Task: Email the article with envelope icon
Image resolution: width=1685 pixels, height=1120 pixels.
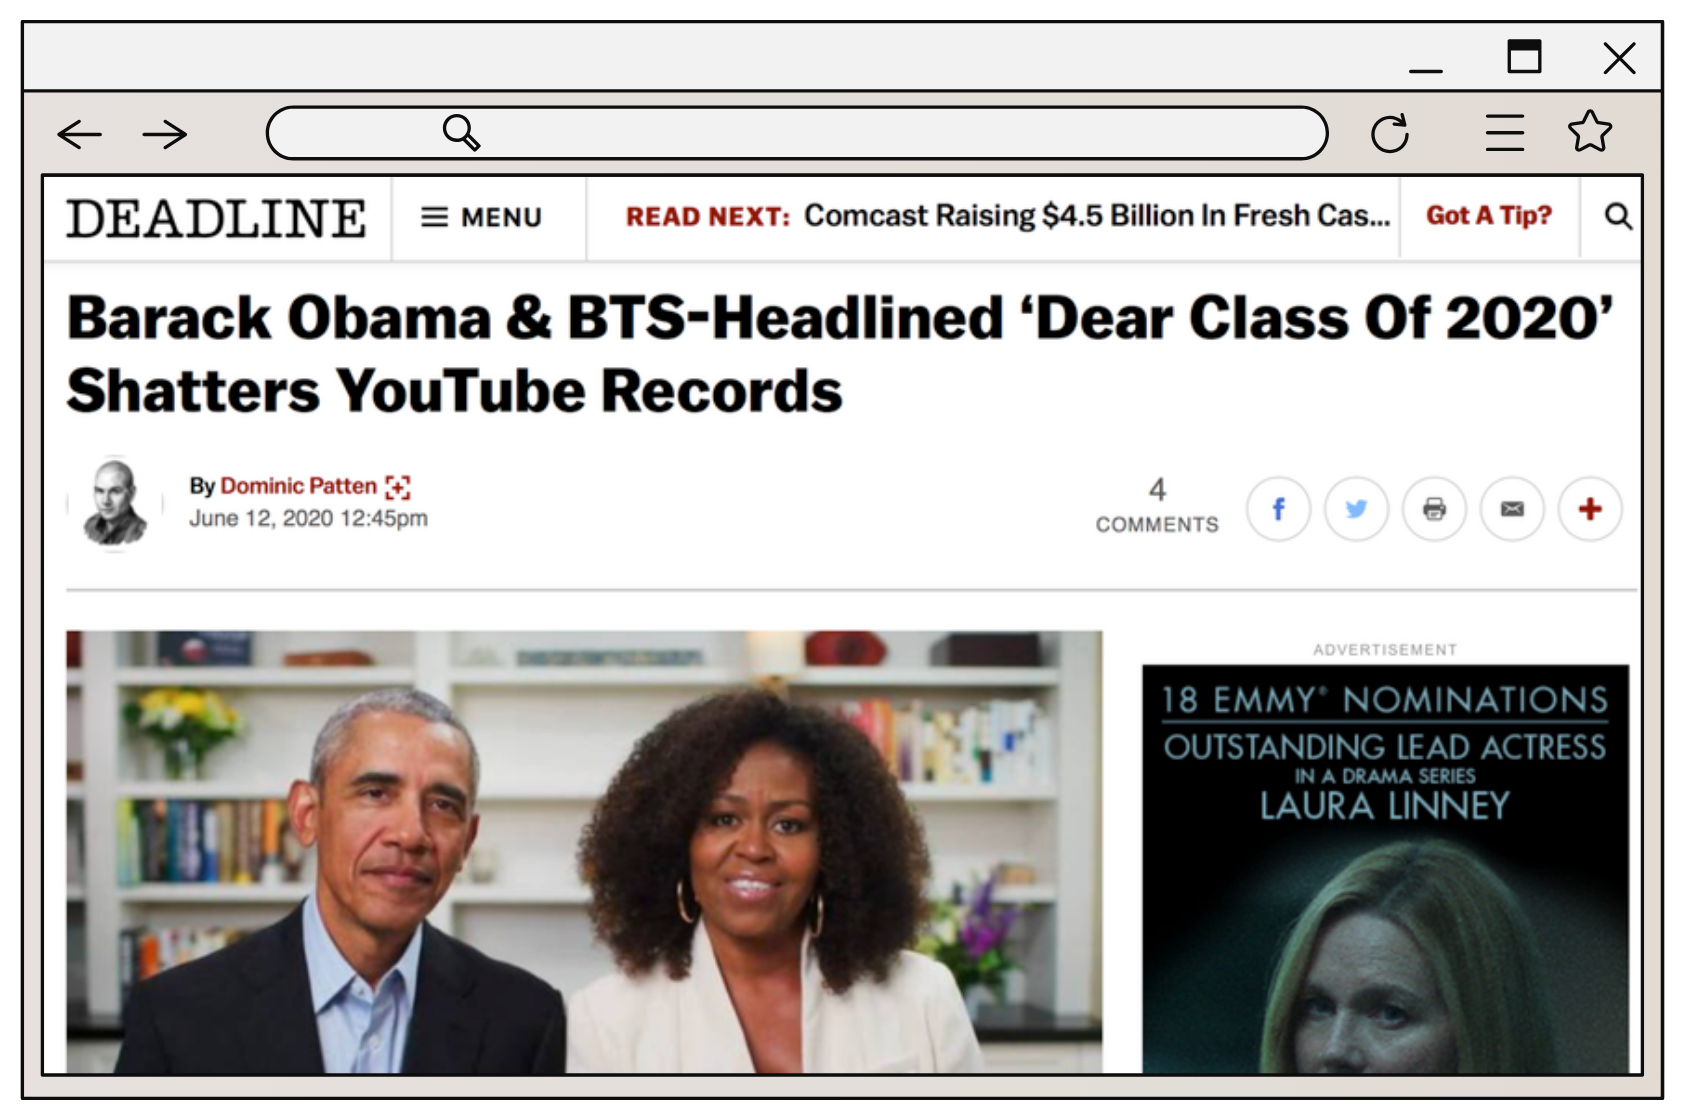Action: coord(1512,509)
